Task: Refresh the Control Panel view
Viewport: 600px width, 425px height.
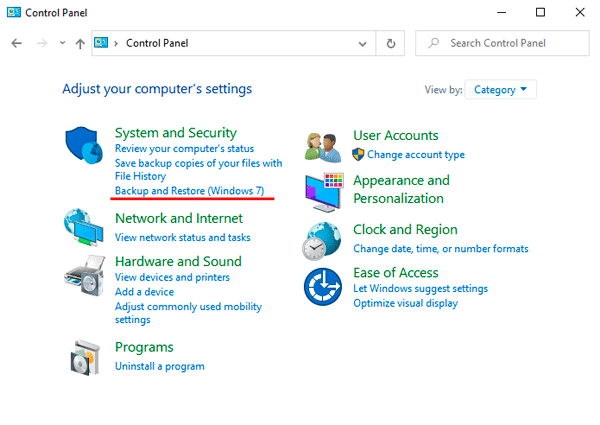Action: [390, 43]
